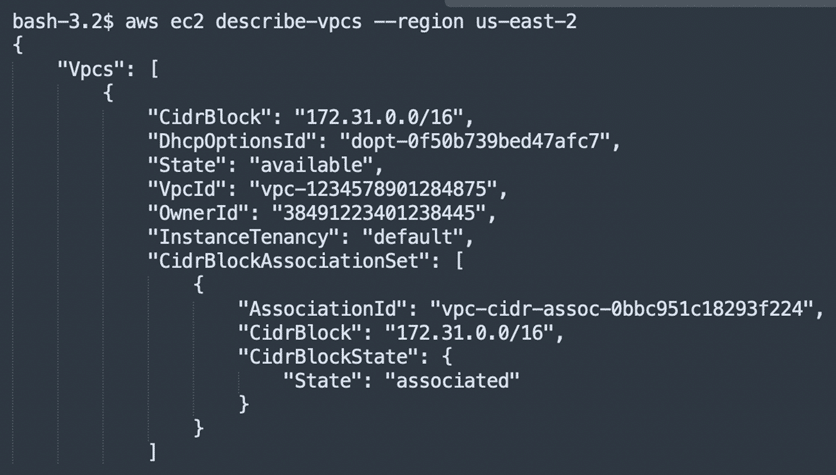Click the "DhcpOptionsId" key
This screenshot has height=475, width=836.
232,141
